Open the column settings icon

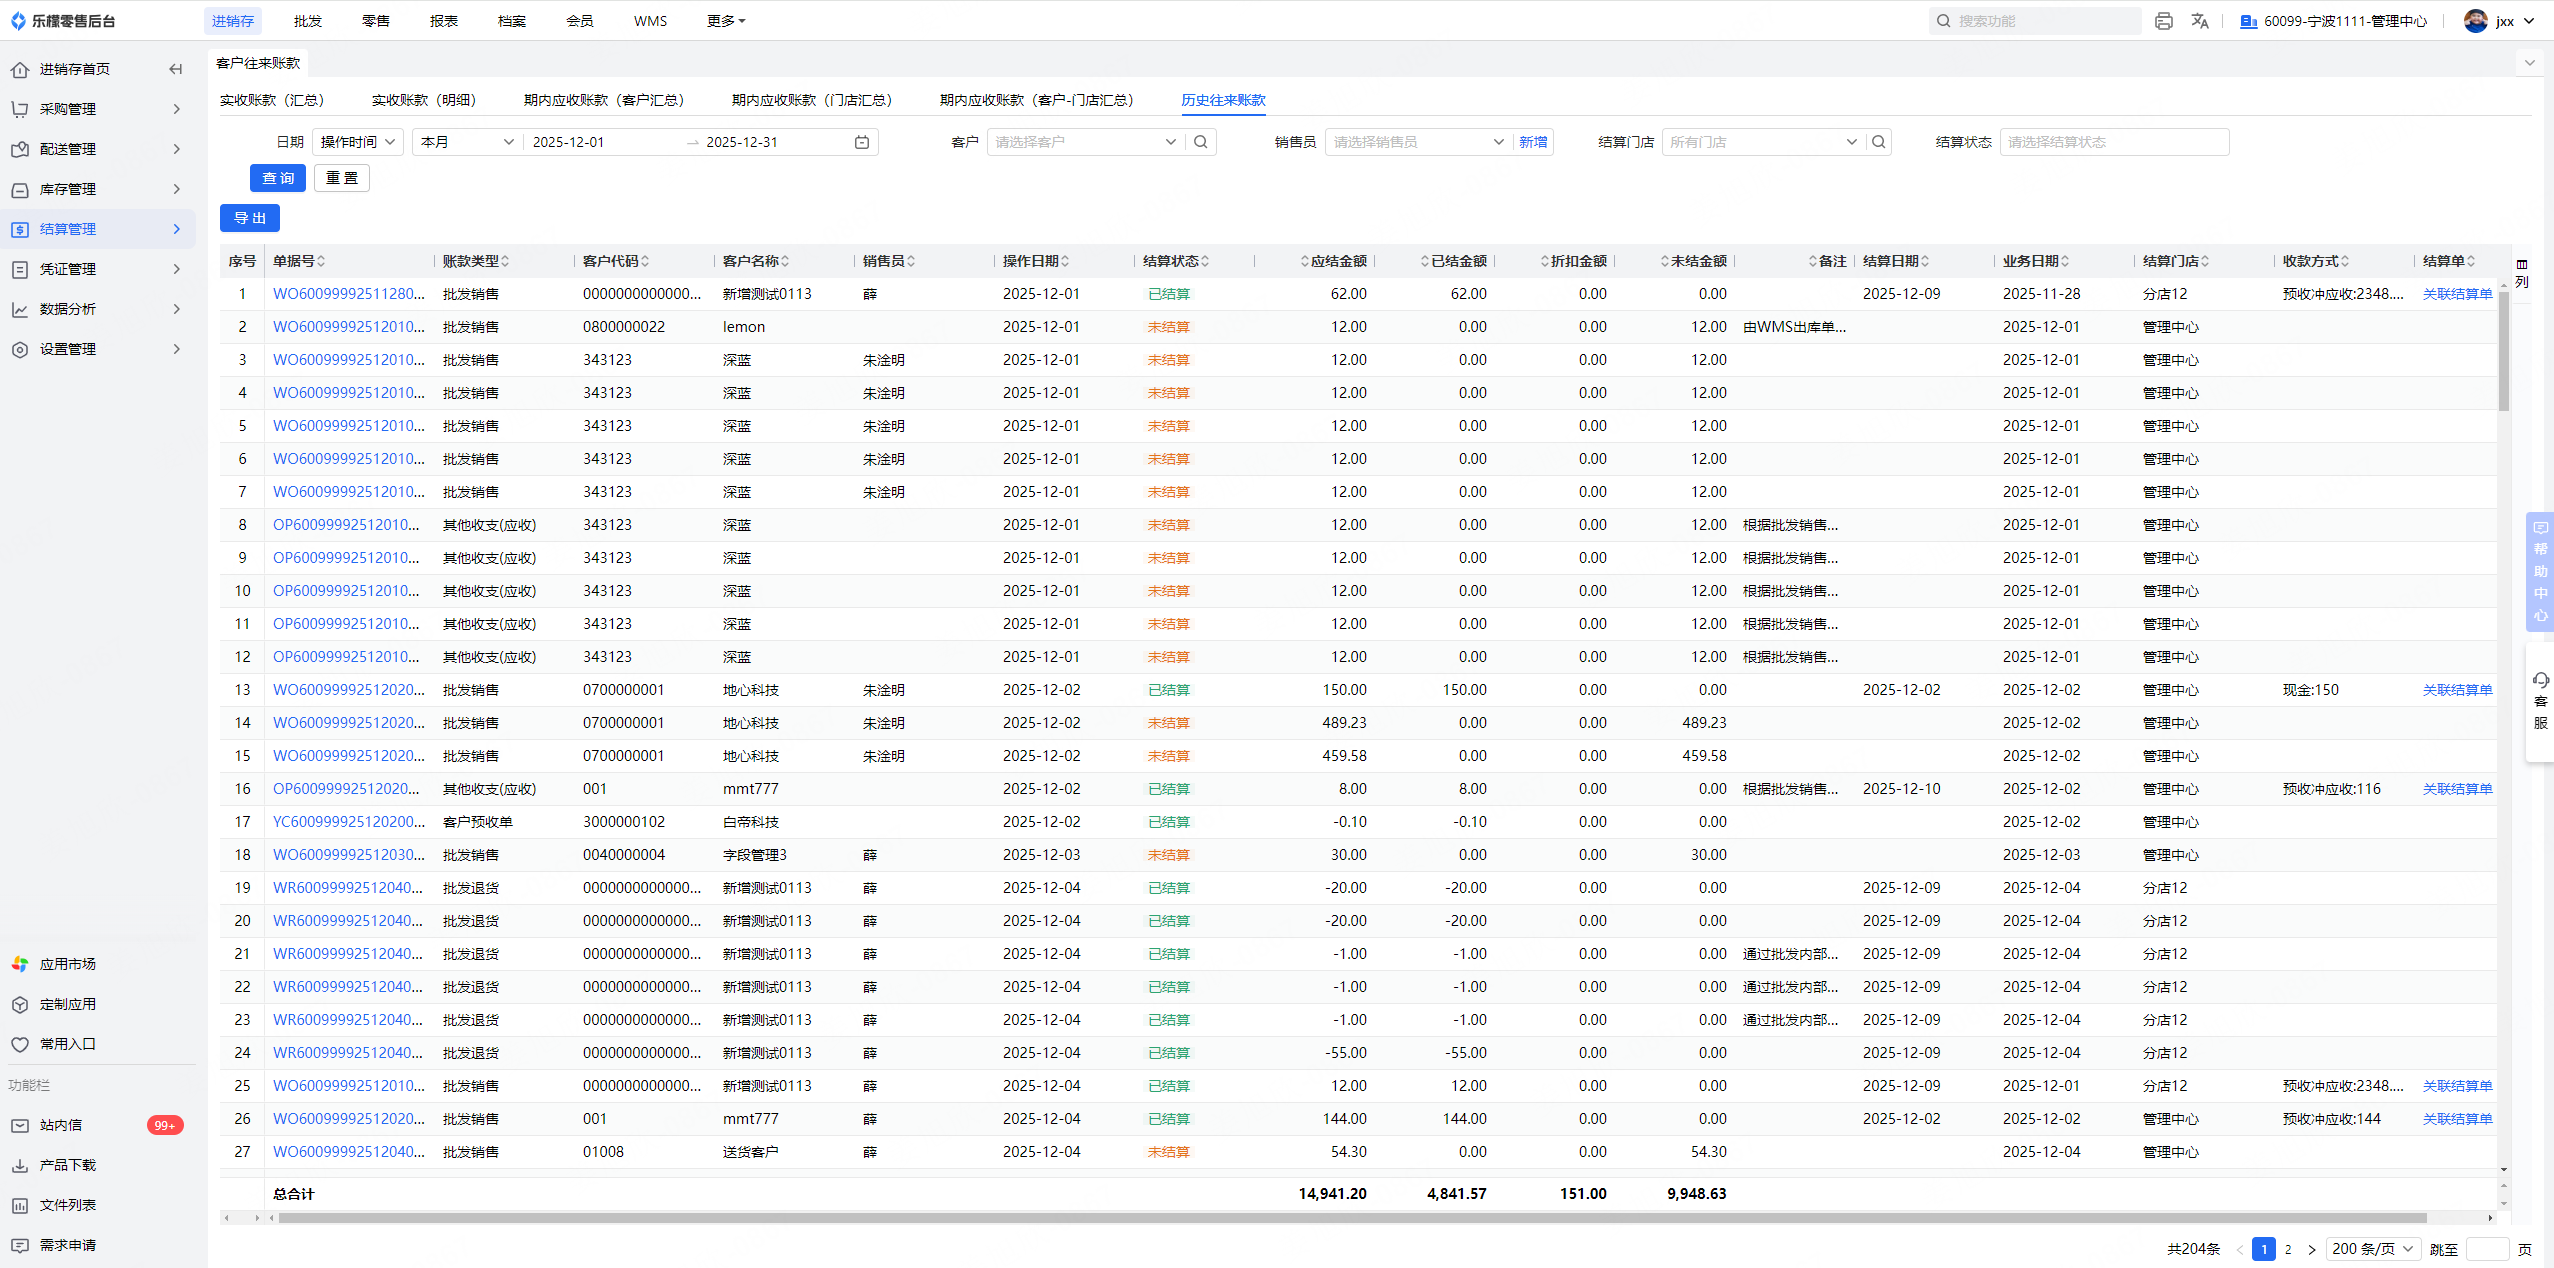pos(2522,265)
